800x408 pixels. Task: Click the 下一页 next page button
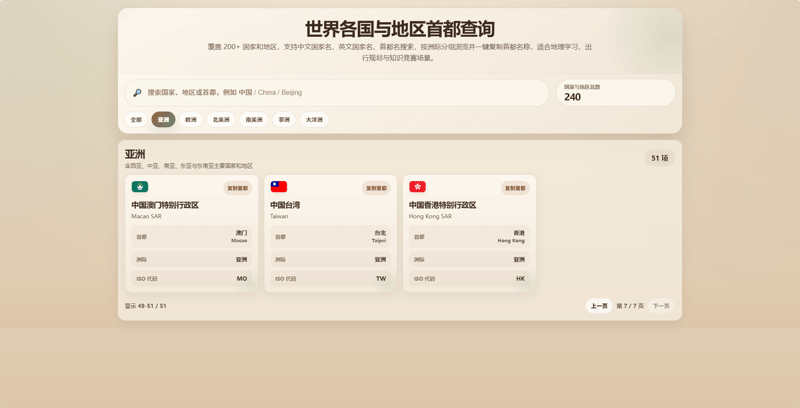[661, 306]
